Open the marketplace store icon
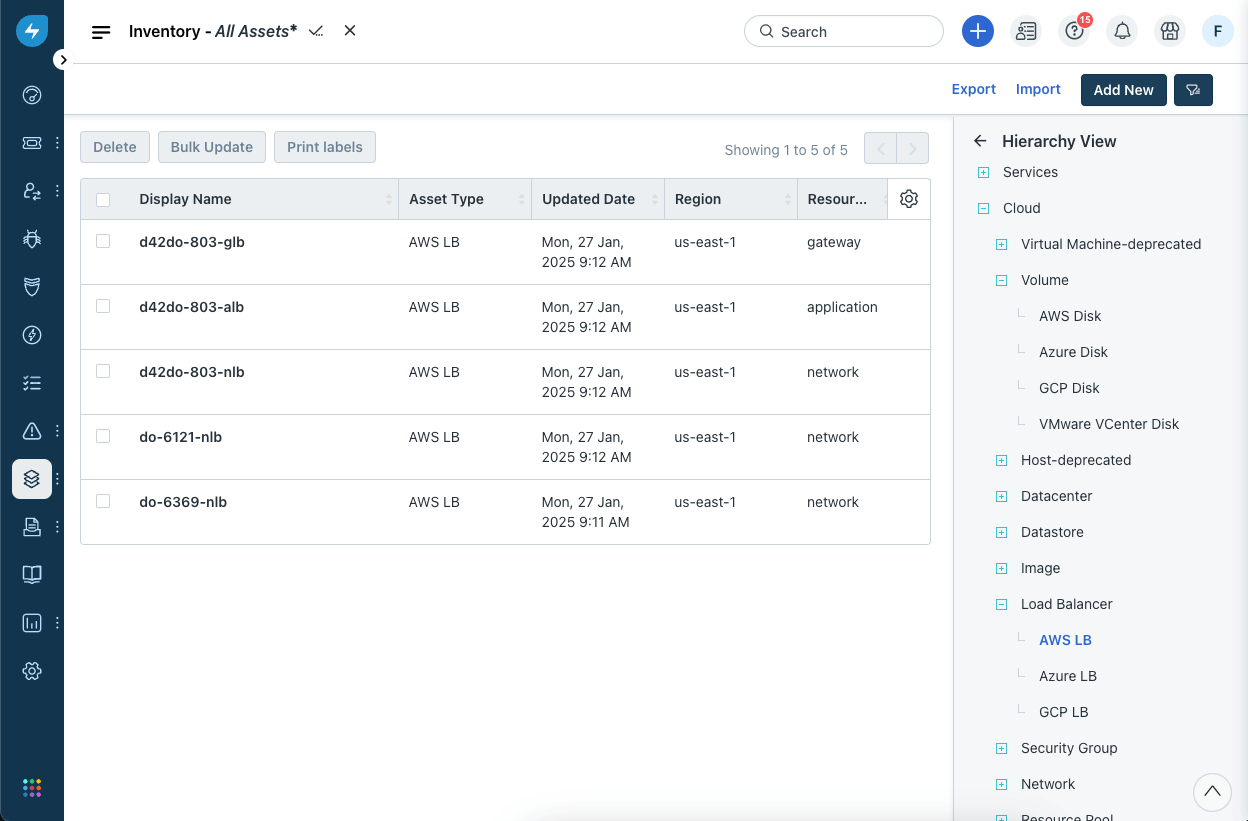Image resolution: width=1248 pixels, height=821 pixels. point(1169,31)
